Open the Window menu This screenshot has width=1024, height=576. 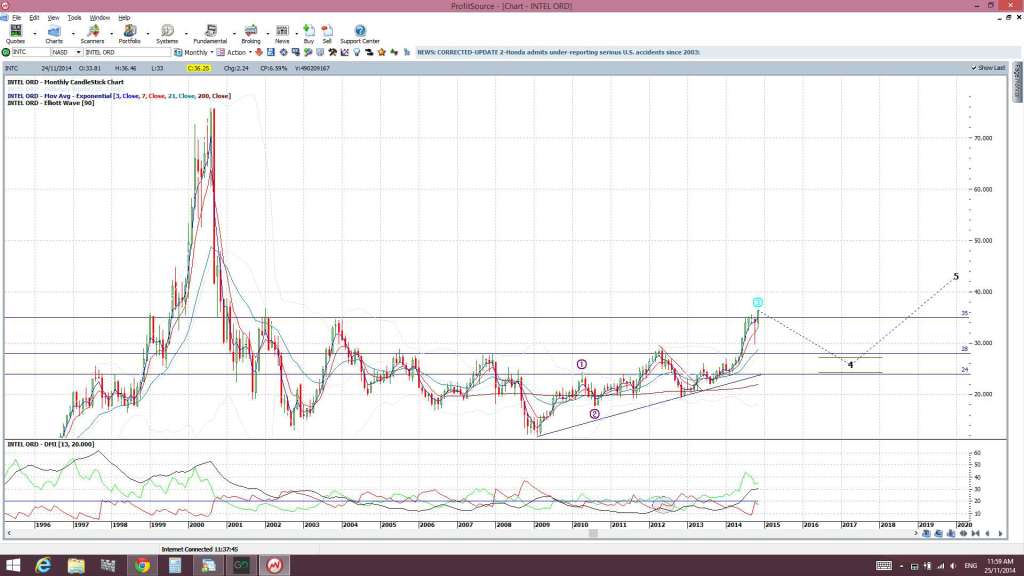(99, 18)
